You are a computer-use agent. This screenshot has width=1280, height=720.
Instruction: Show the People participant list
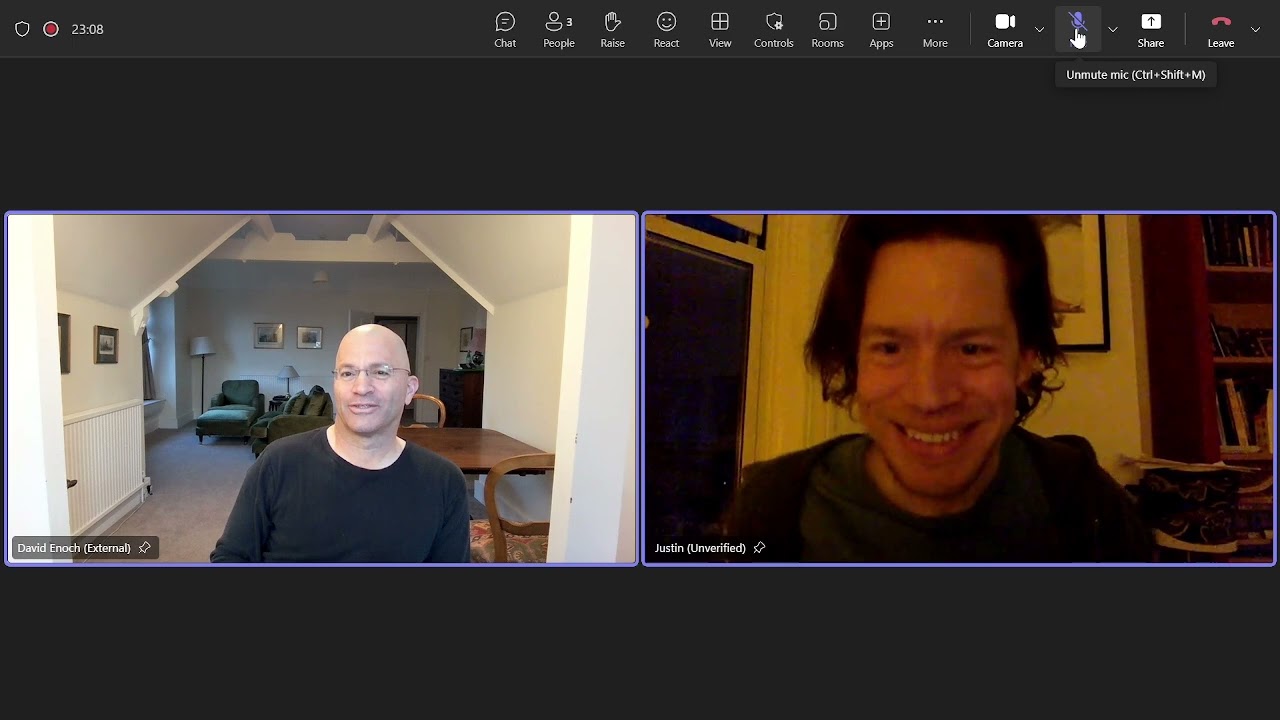tap(559, 29)
